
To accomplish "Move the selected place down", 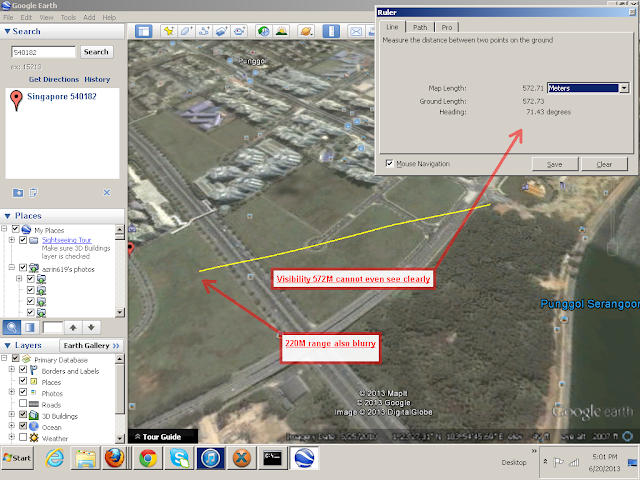I will [x=91, y=327].
